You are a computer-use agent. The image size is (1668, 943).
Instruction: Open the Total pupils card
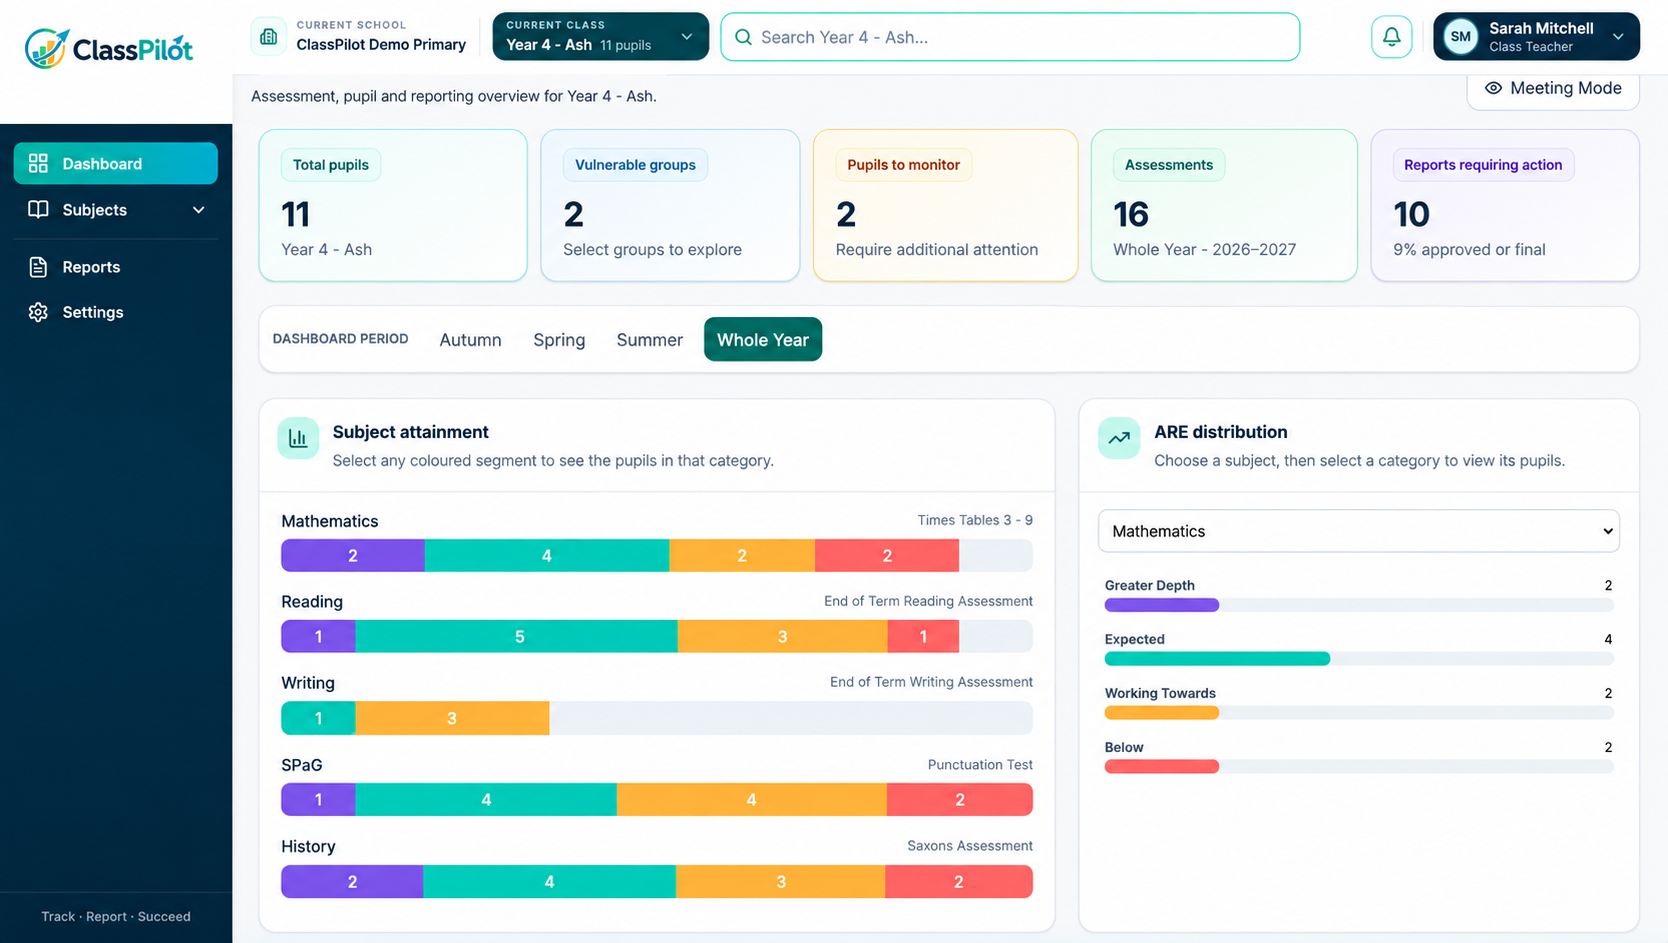pyautogui.click(x=393, y=205)
